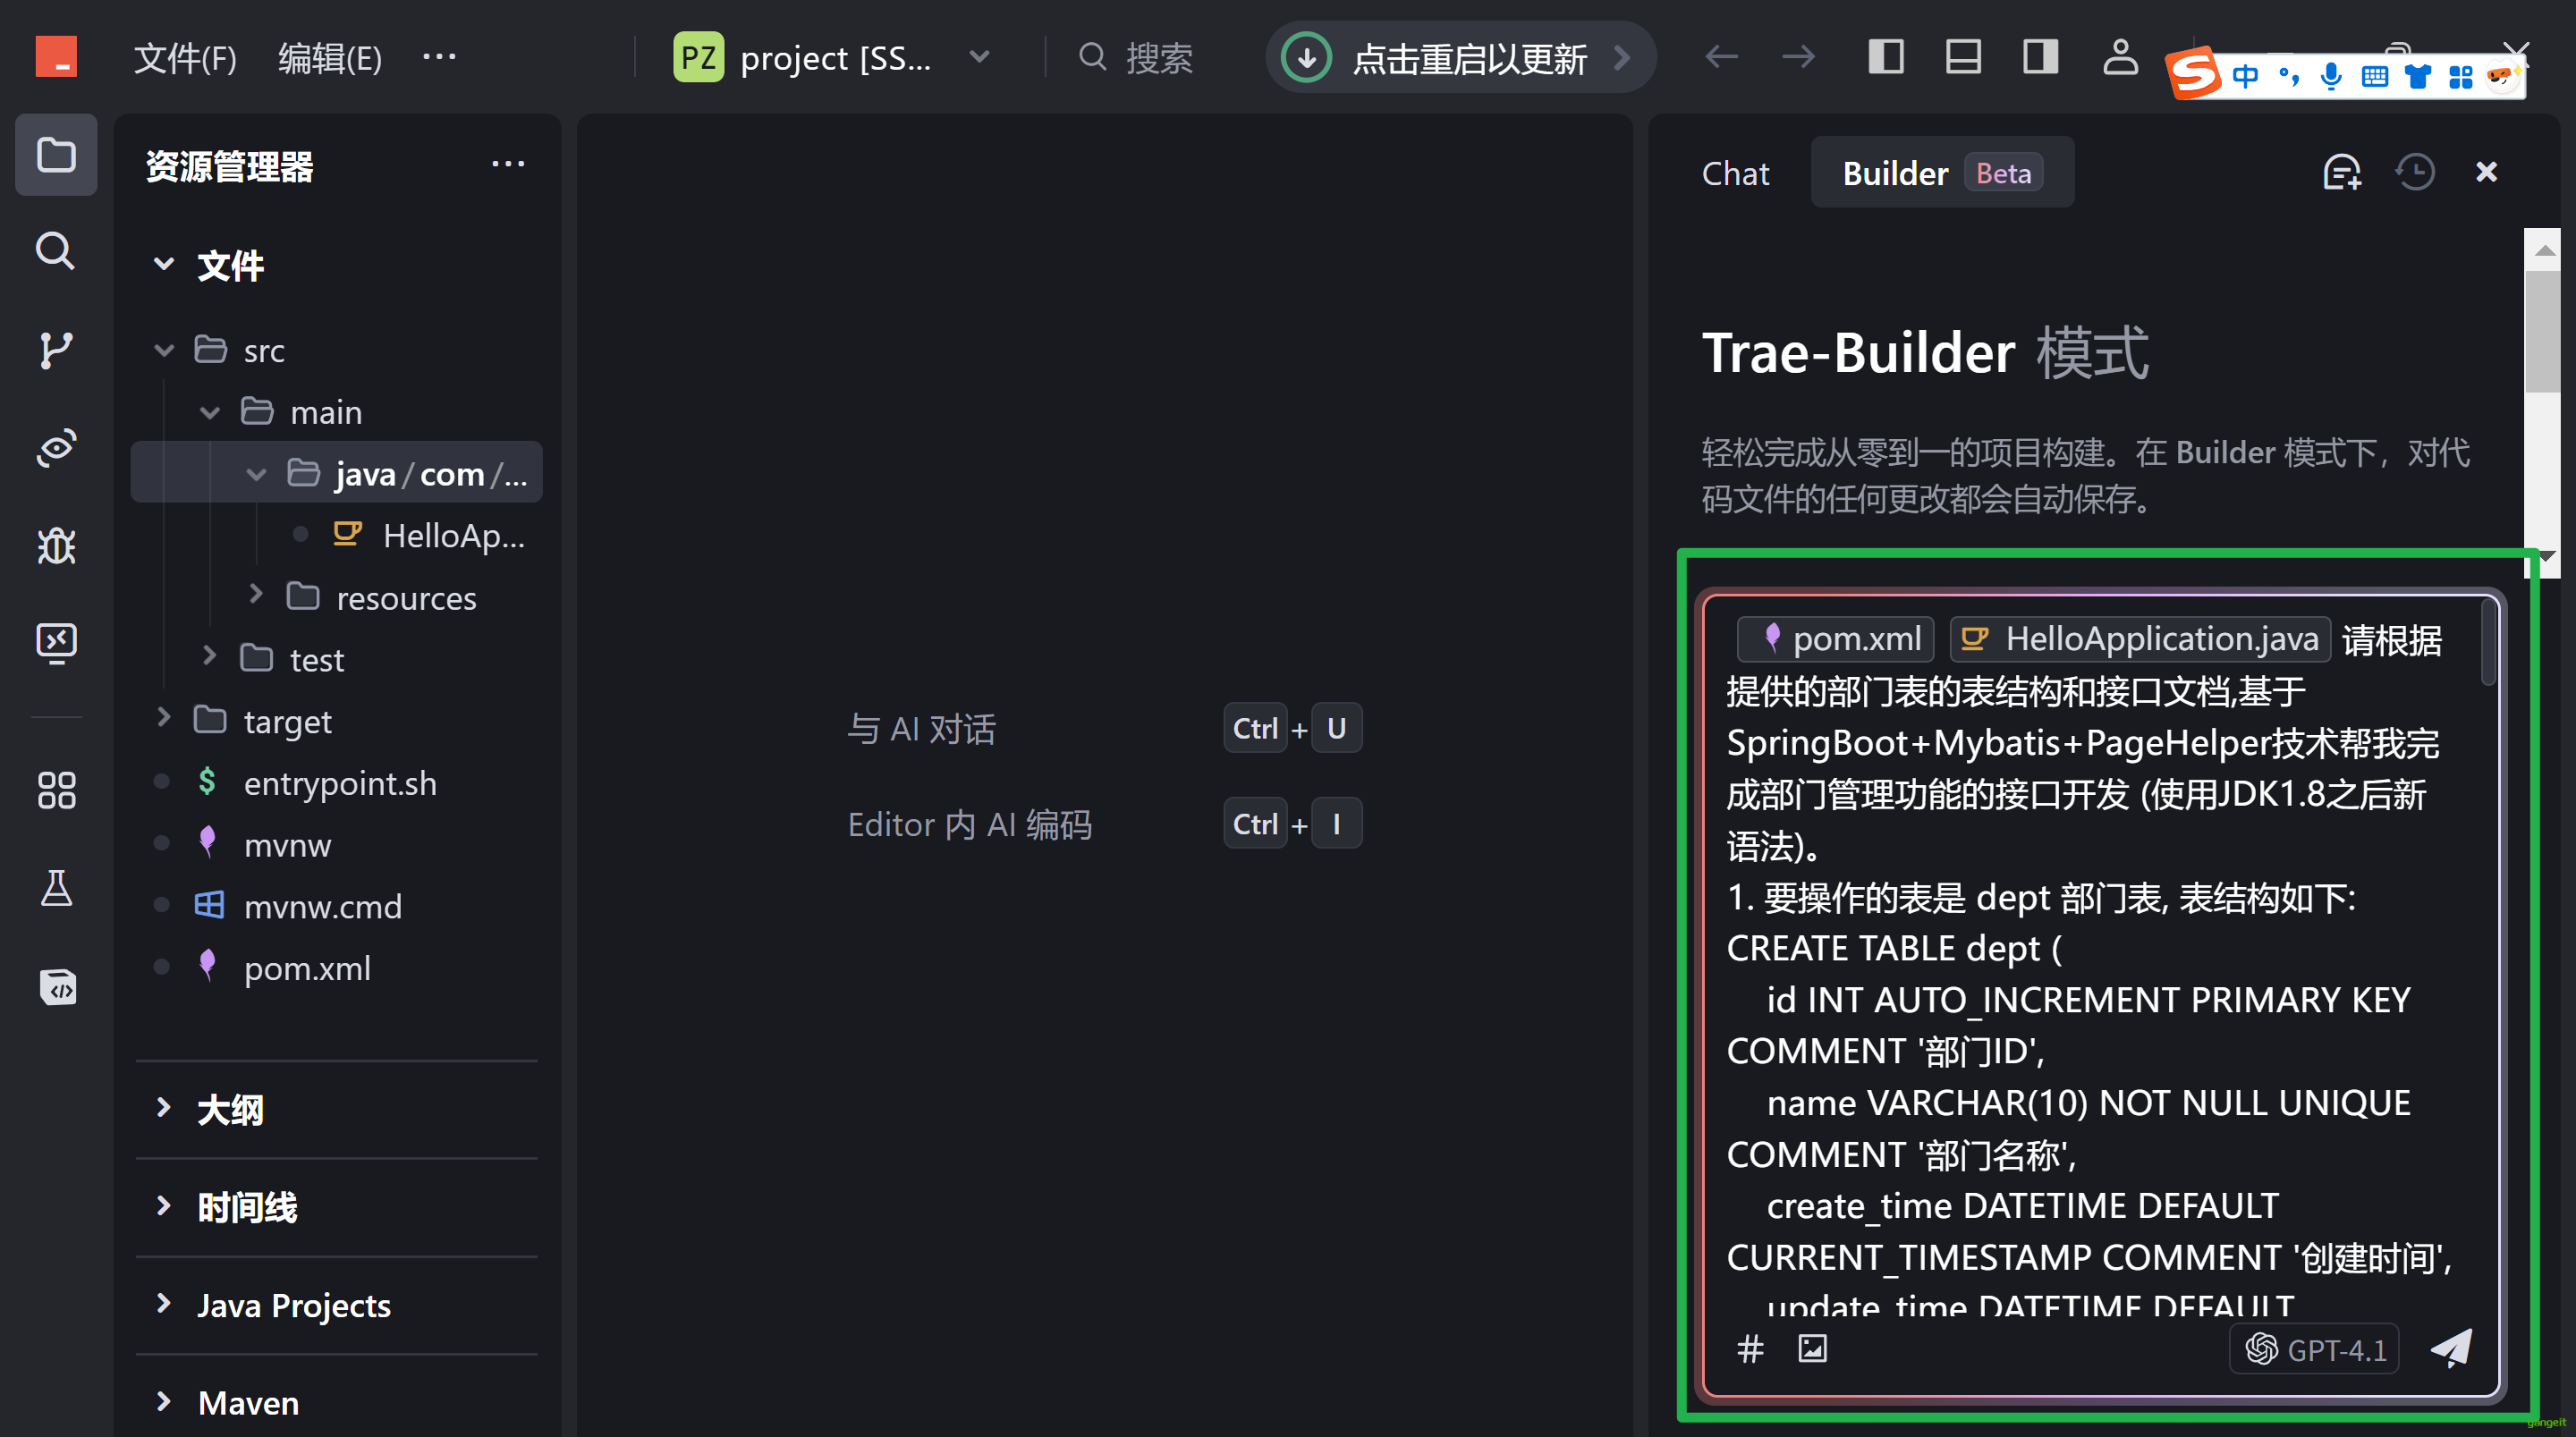Open the overflow ··· menu in title bar

[439, 57]
